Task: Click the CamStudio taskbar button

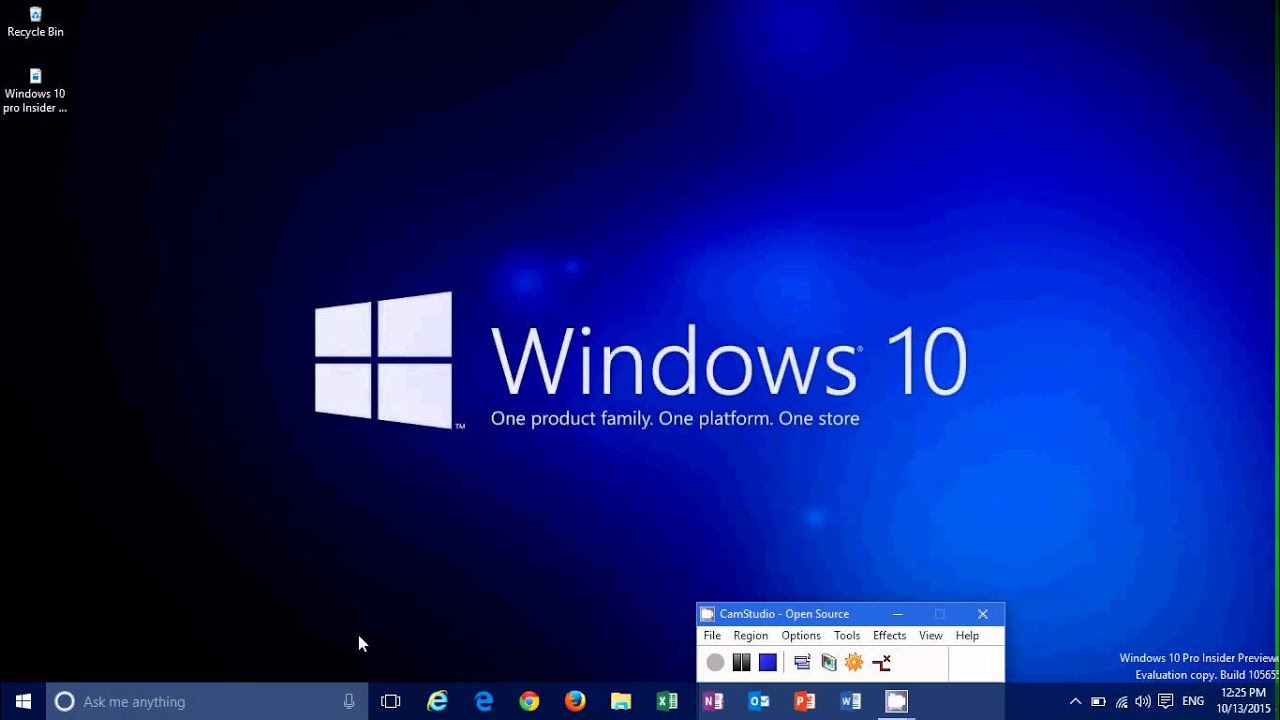Action: pyautogui.click(x=897, y=701)
